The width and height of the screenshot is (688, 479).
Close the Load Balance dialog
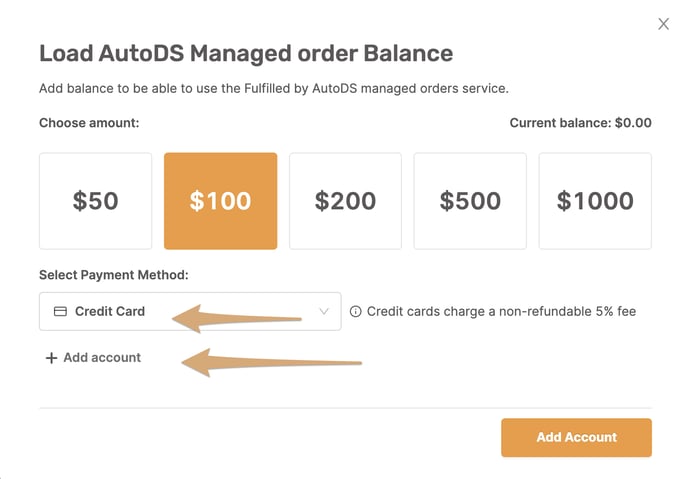tap(663, 24)
